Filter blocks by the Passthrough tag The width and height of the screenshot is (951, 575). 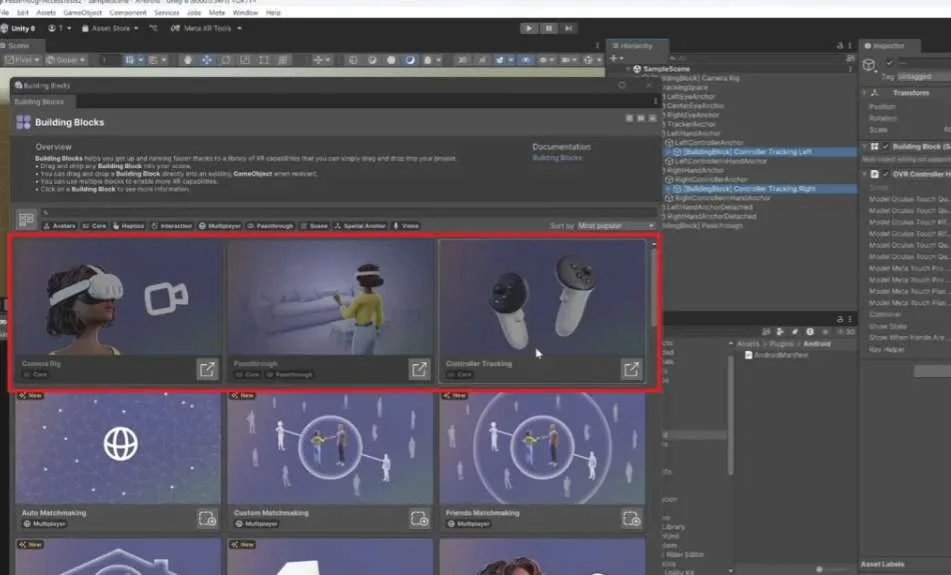click(271, 226)
